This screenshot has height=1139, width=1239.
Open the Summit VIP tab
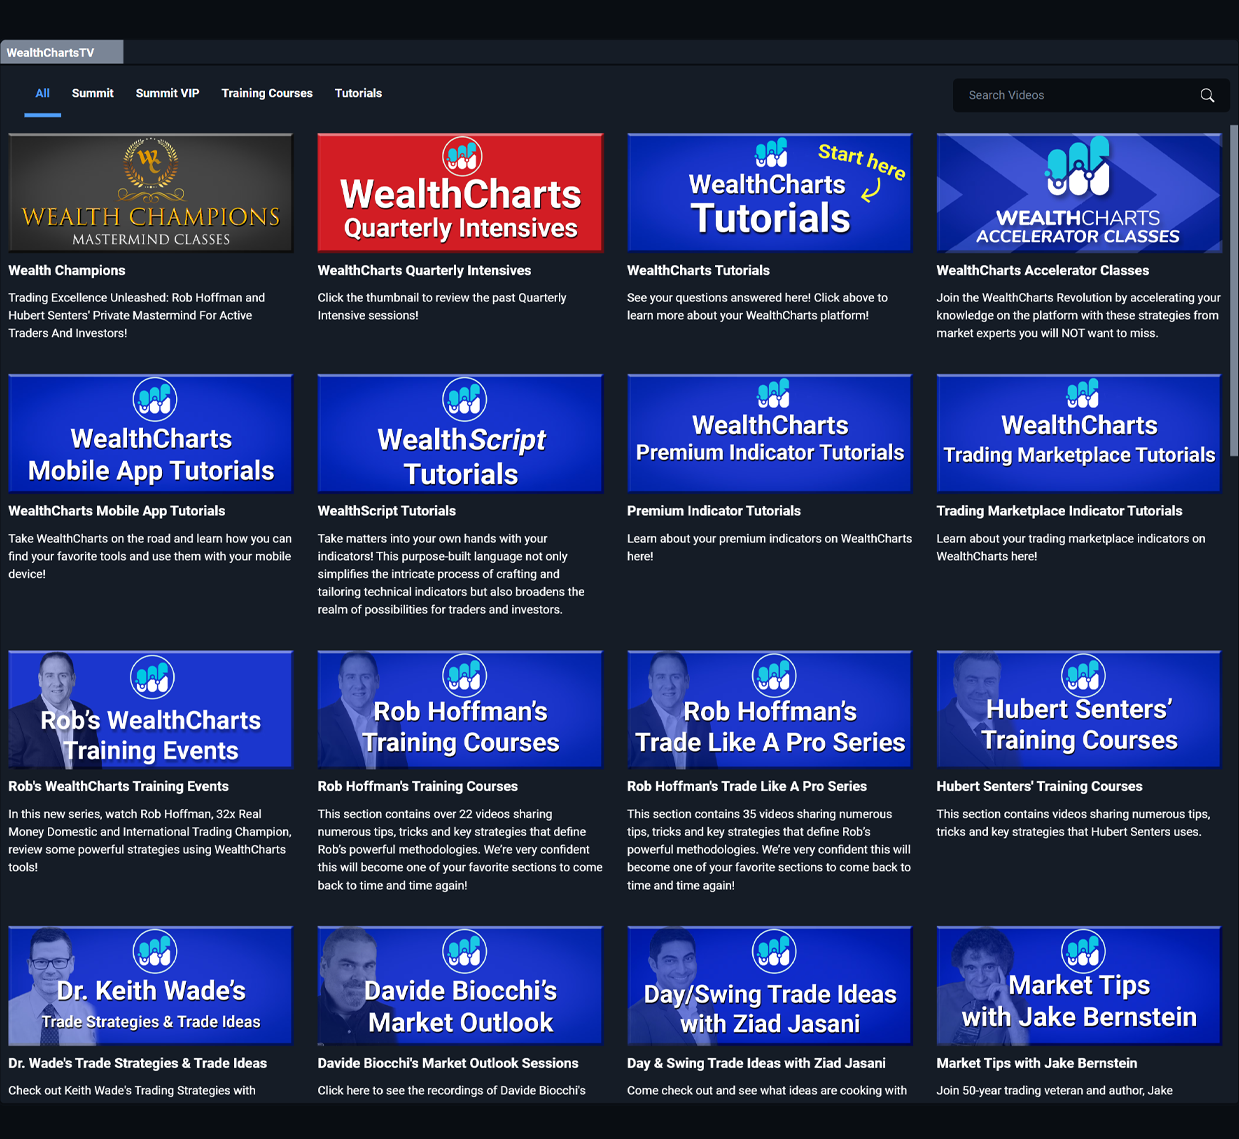click(168, 93)
